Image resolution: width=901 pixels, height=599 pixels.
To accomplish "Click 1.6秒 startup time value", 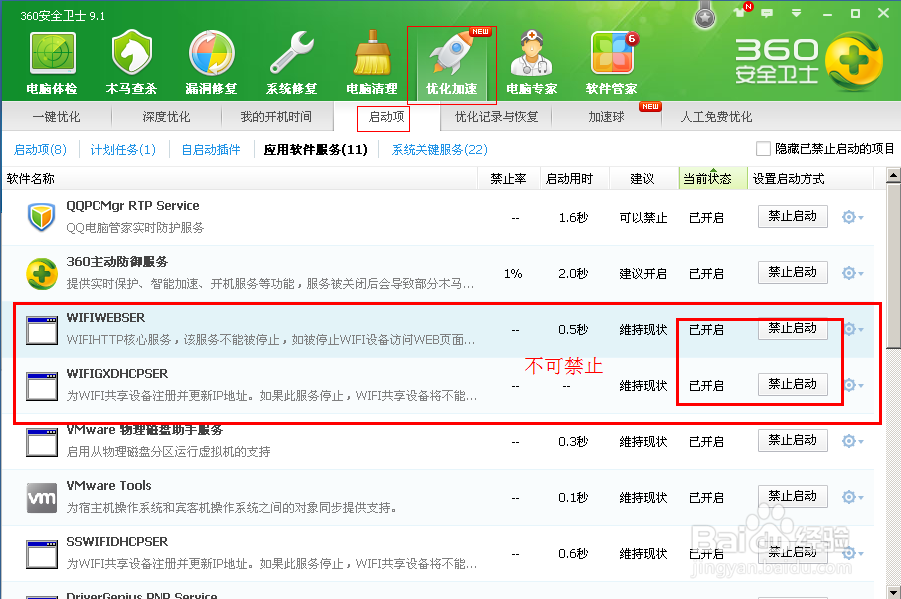I will (573, 217).
